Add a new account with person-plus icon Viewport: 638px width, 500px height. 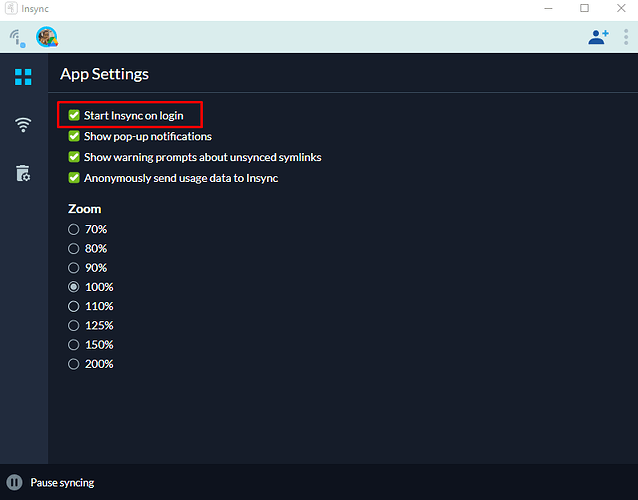click(598, 37)
